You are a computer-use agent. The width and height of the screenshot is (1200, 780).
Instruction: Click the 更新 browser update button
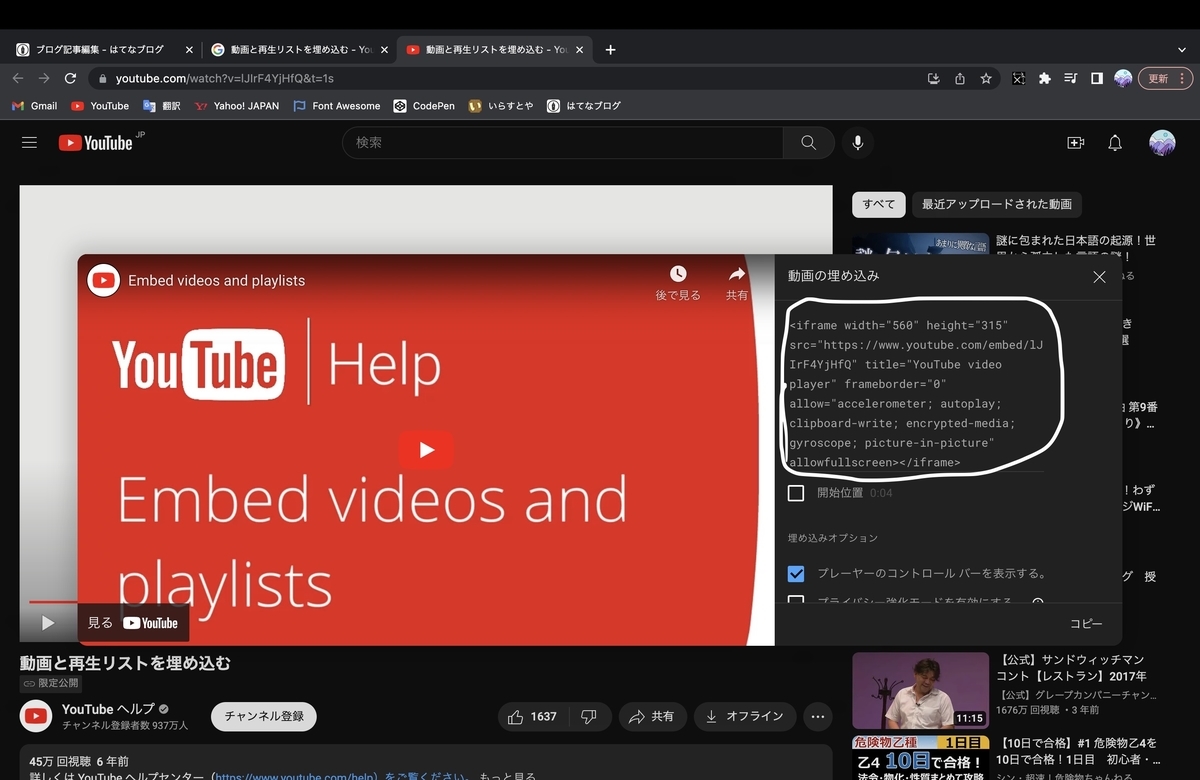(1158, 78)
